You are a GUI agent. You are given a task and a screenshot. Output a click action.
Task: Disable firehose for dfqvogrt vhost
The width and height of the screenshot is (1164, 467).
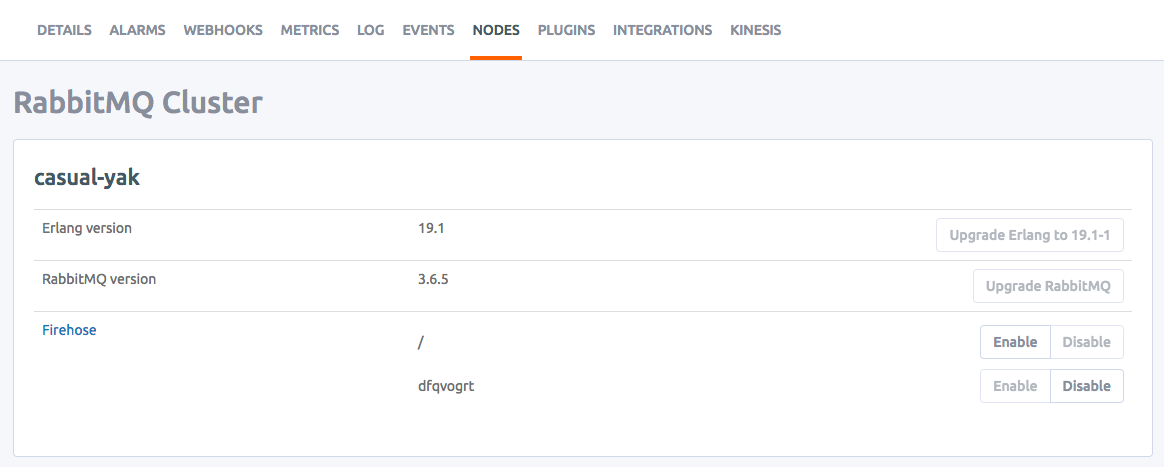[x=1087, y=386]
